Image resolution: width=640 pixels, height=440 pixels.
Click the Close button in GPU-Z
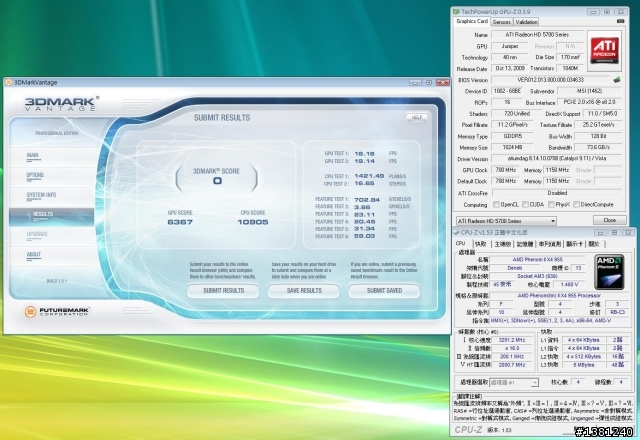pos(609,220)
